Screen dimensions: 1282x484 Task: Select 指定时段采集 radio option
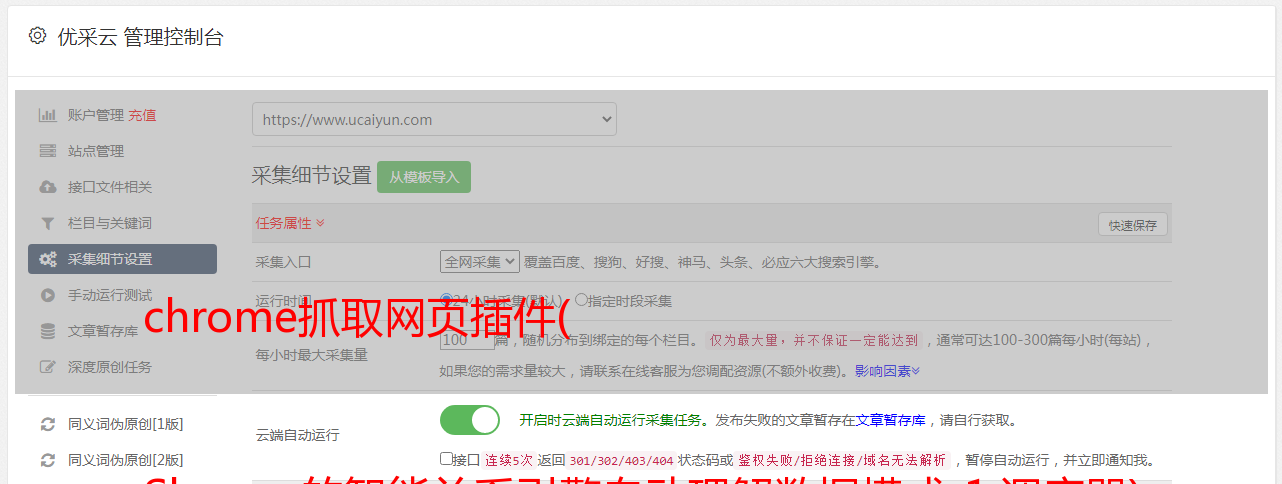(x=581, y=299)
